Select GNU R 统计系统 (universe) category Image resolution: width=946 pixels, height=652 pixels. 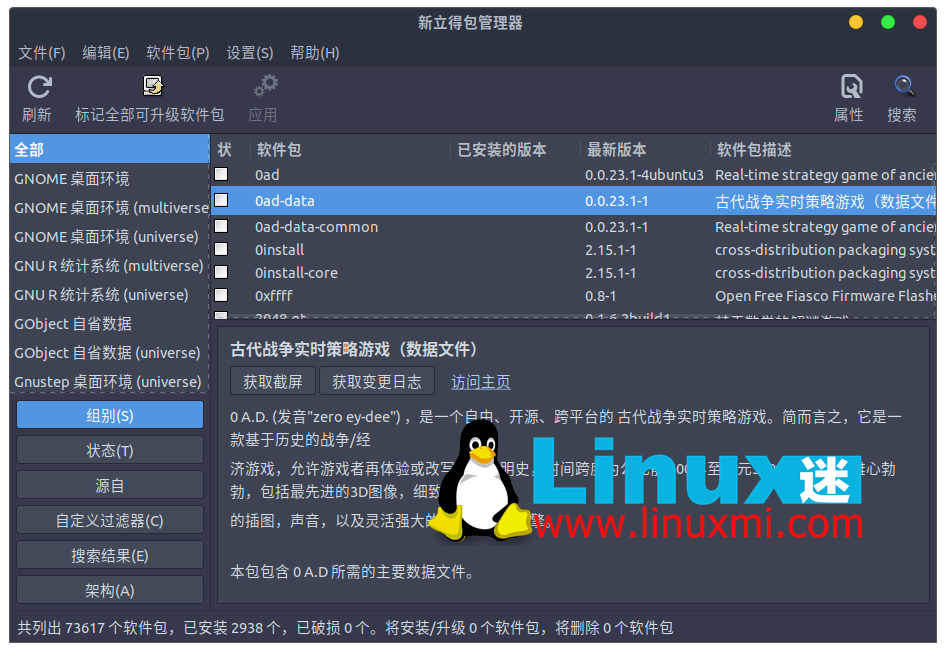109,294
